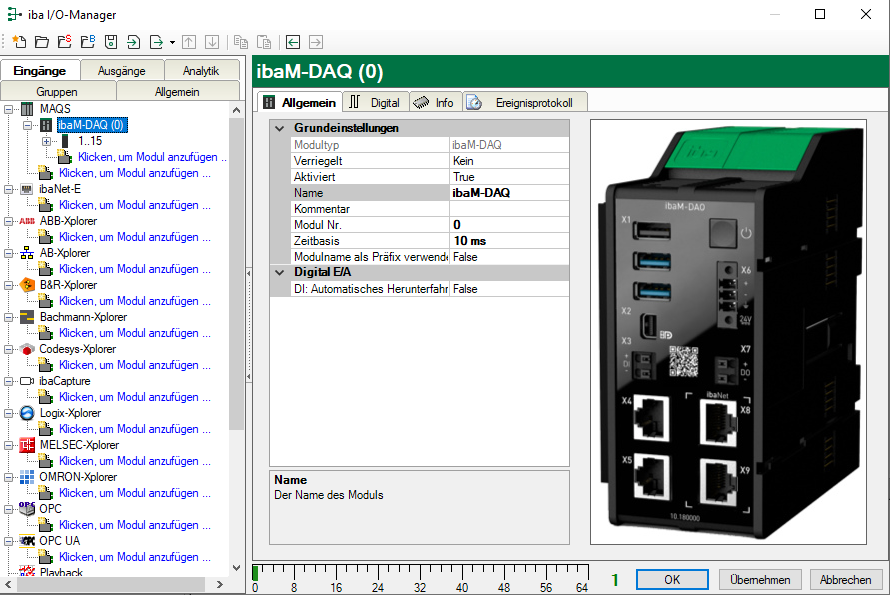Select the B&R-Xplorer tree node icon

tap(27, 285)
